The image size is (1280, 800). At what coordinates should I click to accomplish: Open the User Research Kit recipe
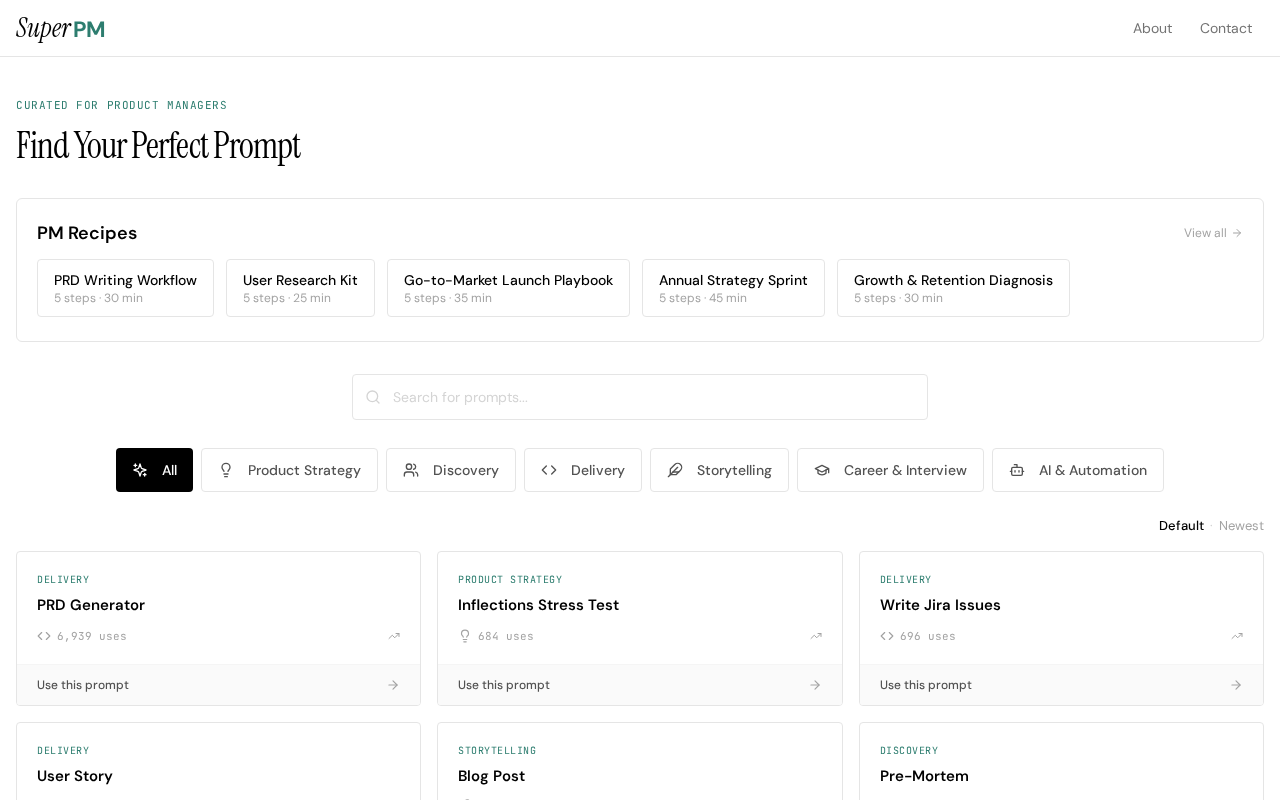click(x=300, y=288)
